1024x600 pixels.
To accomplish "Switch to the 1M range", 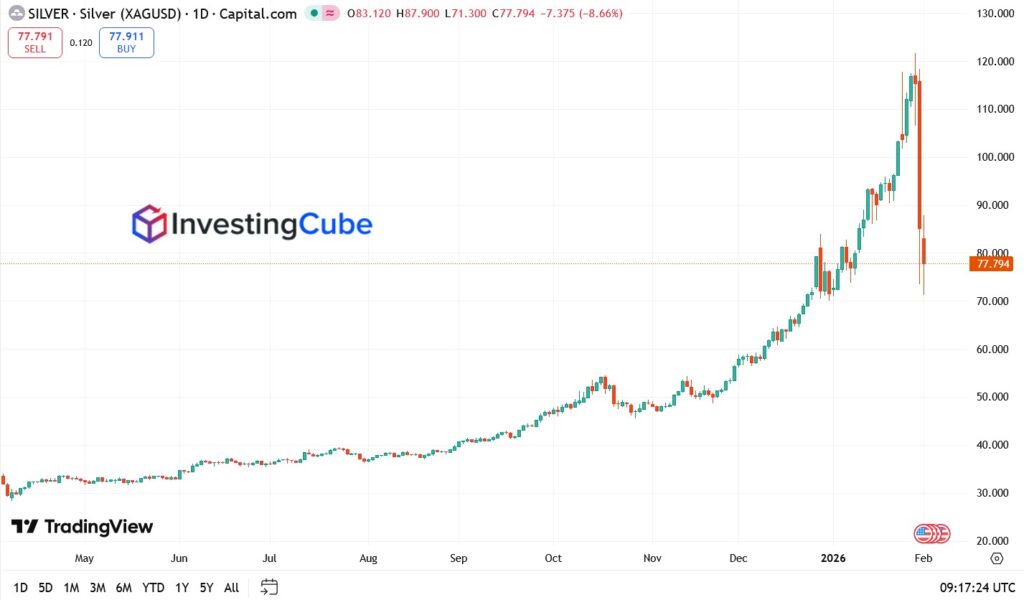I will pos(71,588).
